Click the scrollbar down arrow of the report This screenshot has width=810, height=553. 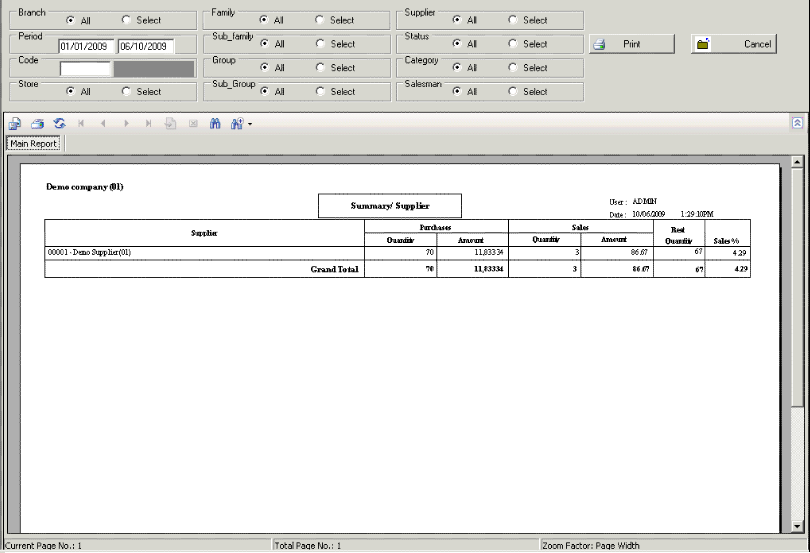click(797, 525)
